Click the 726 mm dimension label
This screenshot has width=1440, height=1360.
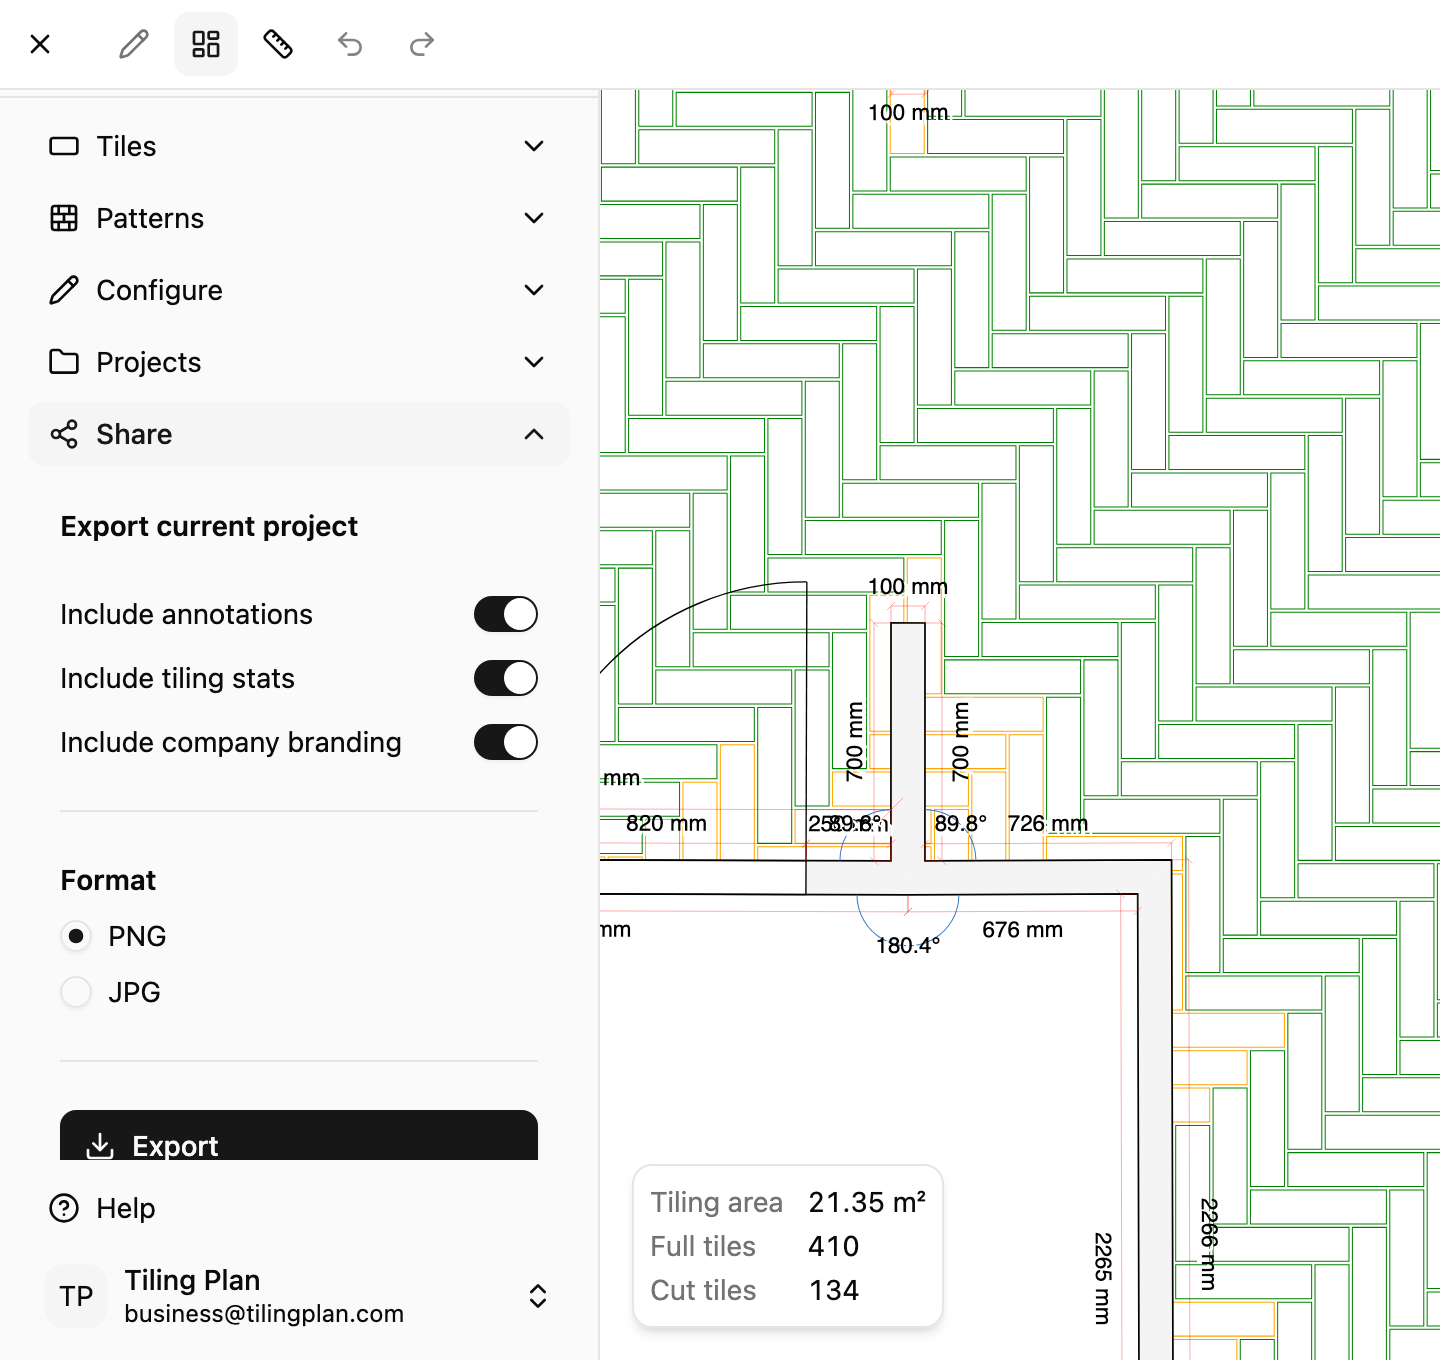(1048, 823)
